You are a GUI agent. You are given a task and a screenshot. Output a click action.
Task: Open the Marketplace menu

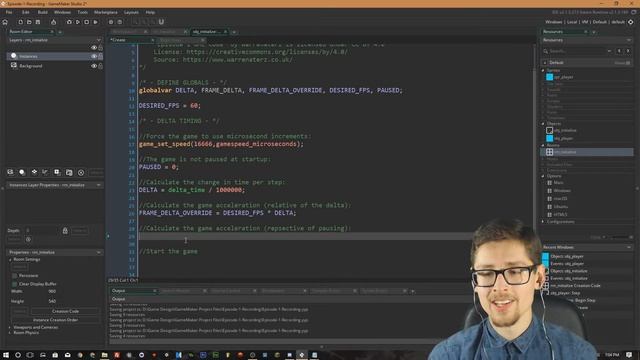pos(106,13)
